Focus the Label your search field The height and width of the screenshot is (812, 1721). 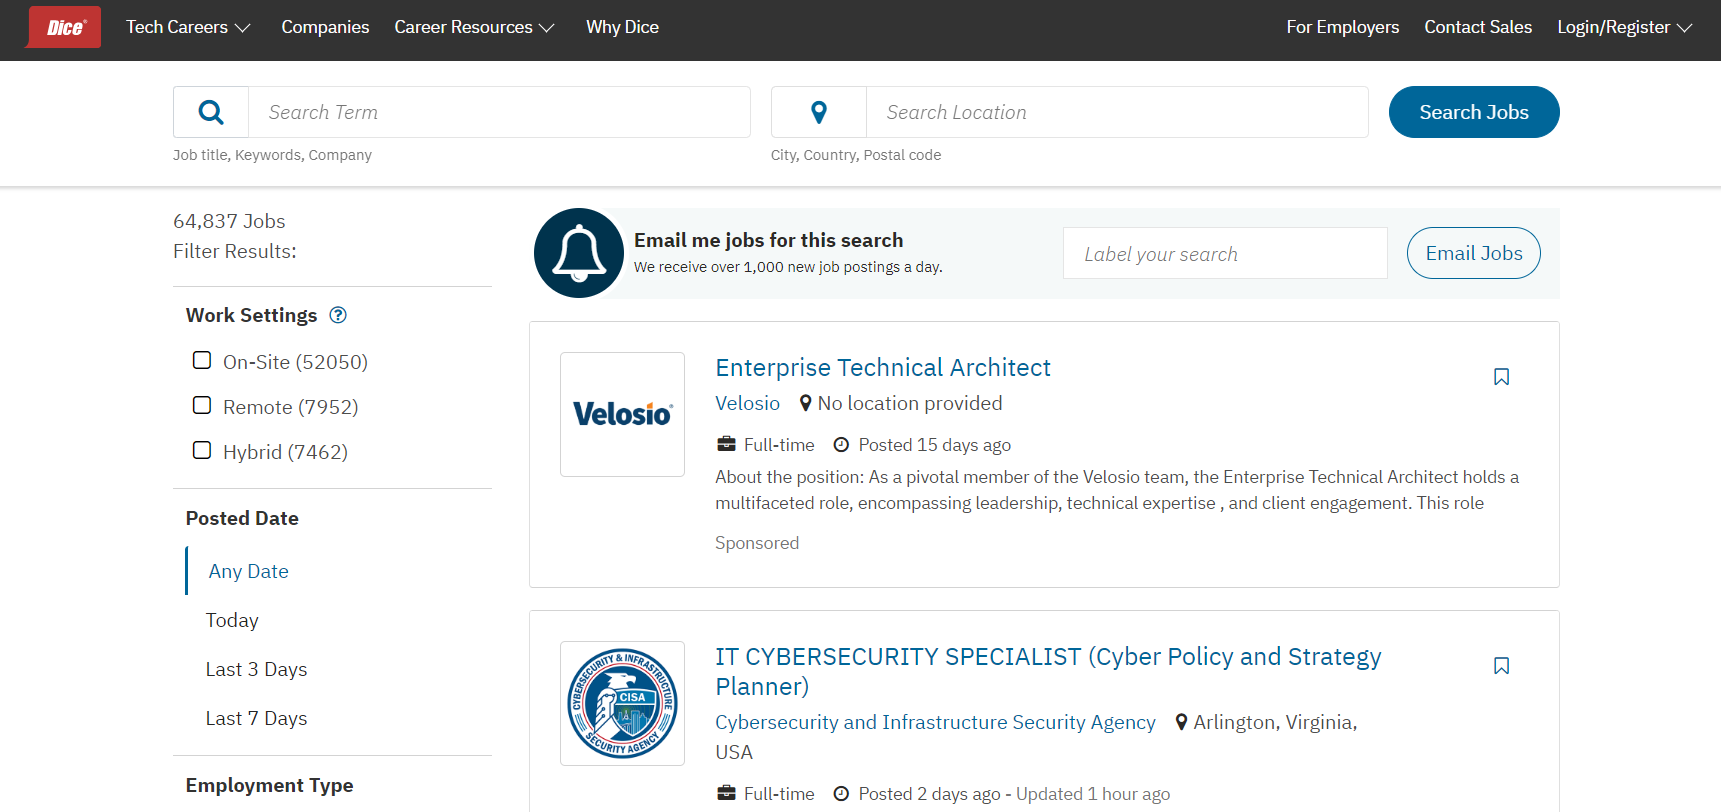(1225, 253)
